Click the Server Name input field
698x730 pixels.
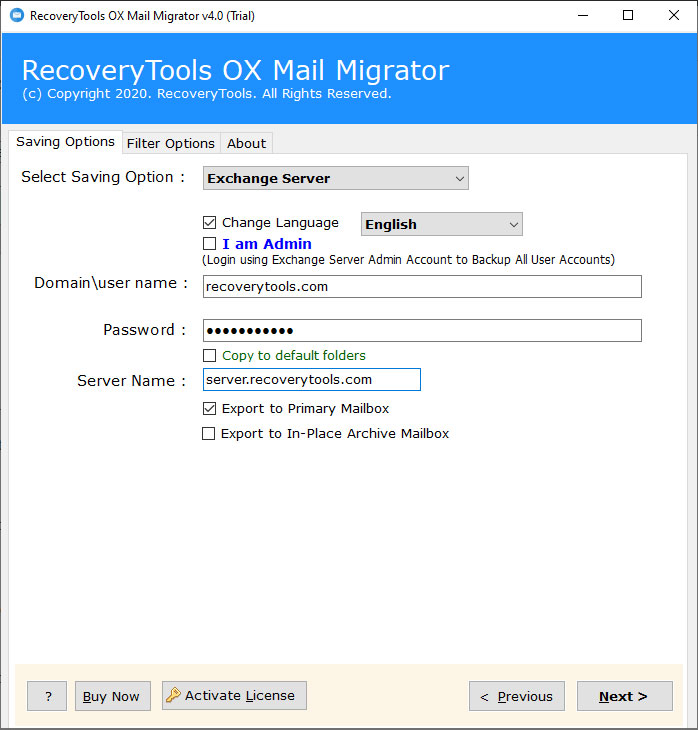pyautogui.click(x=312, y=379)
